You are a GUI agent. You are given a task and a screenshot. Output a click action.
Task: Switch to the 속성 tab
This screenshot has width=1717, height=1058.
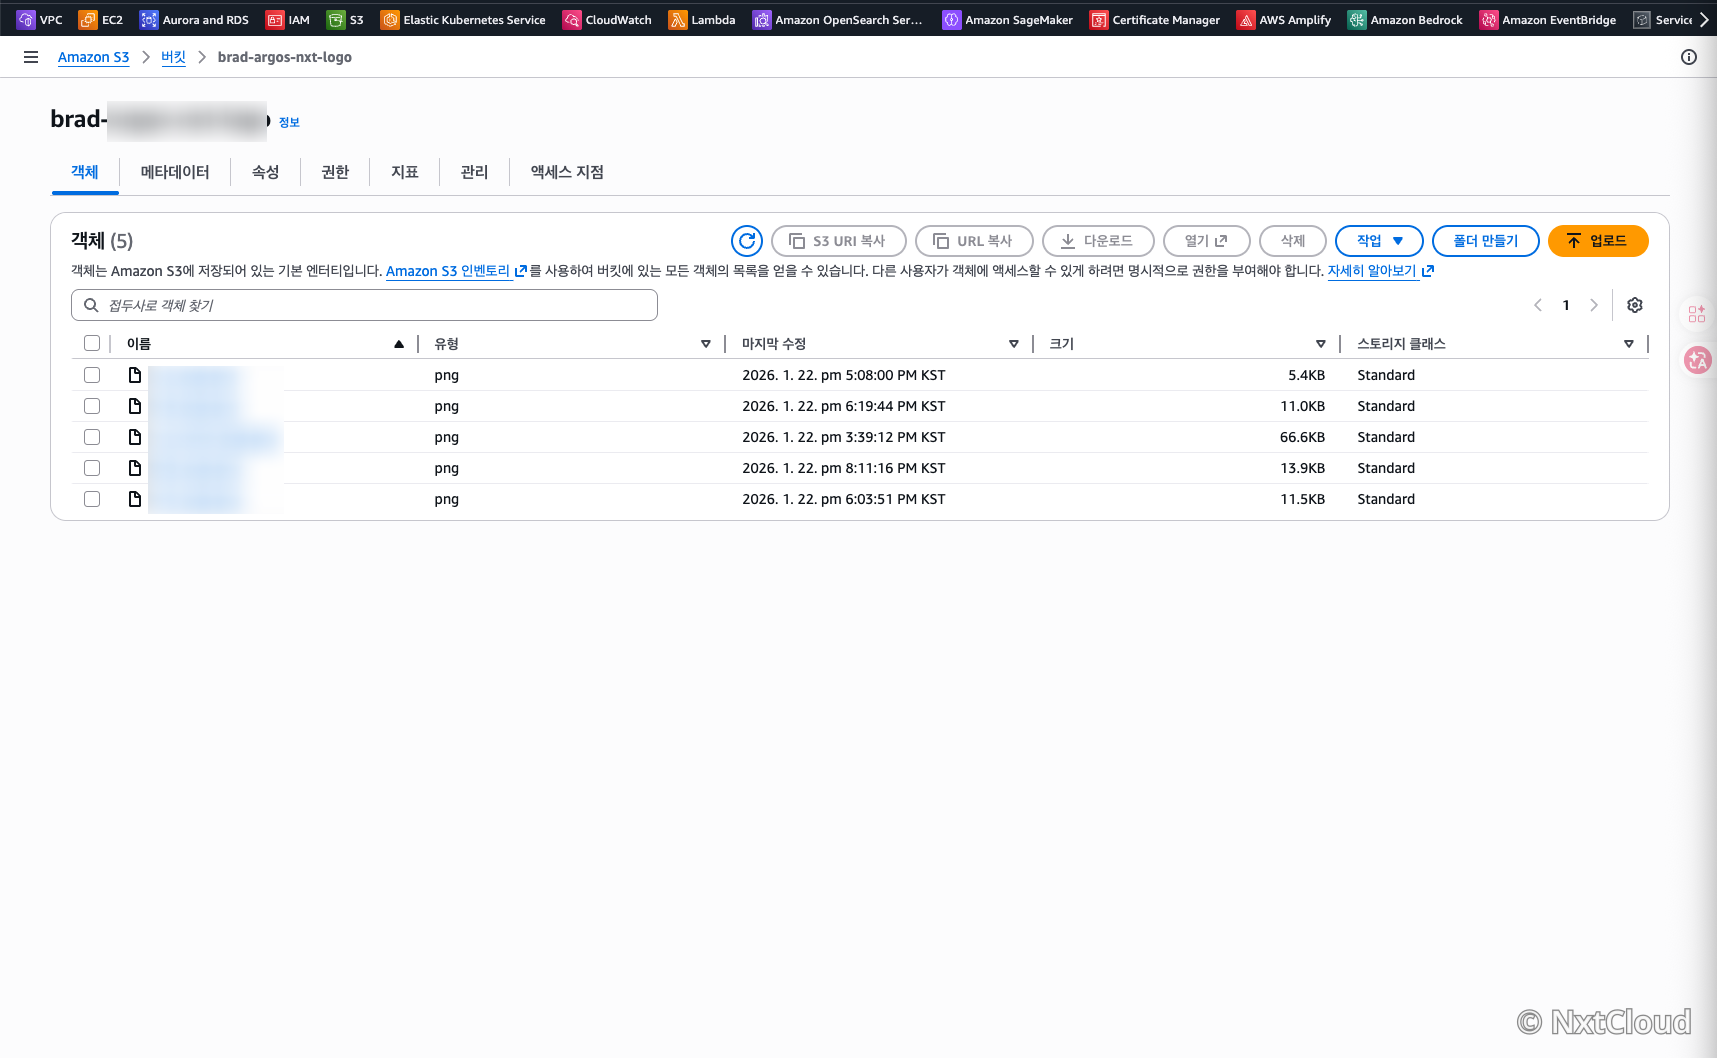265,172
